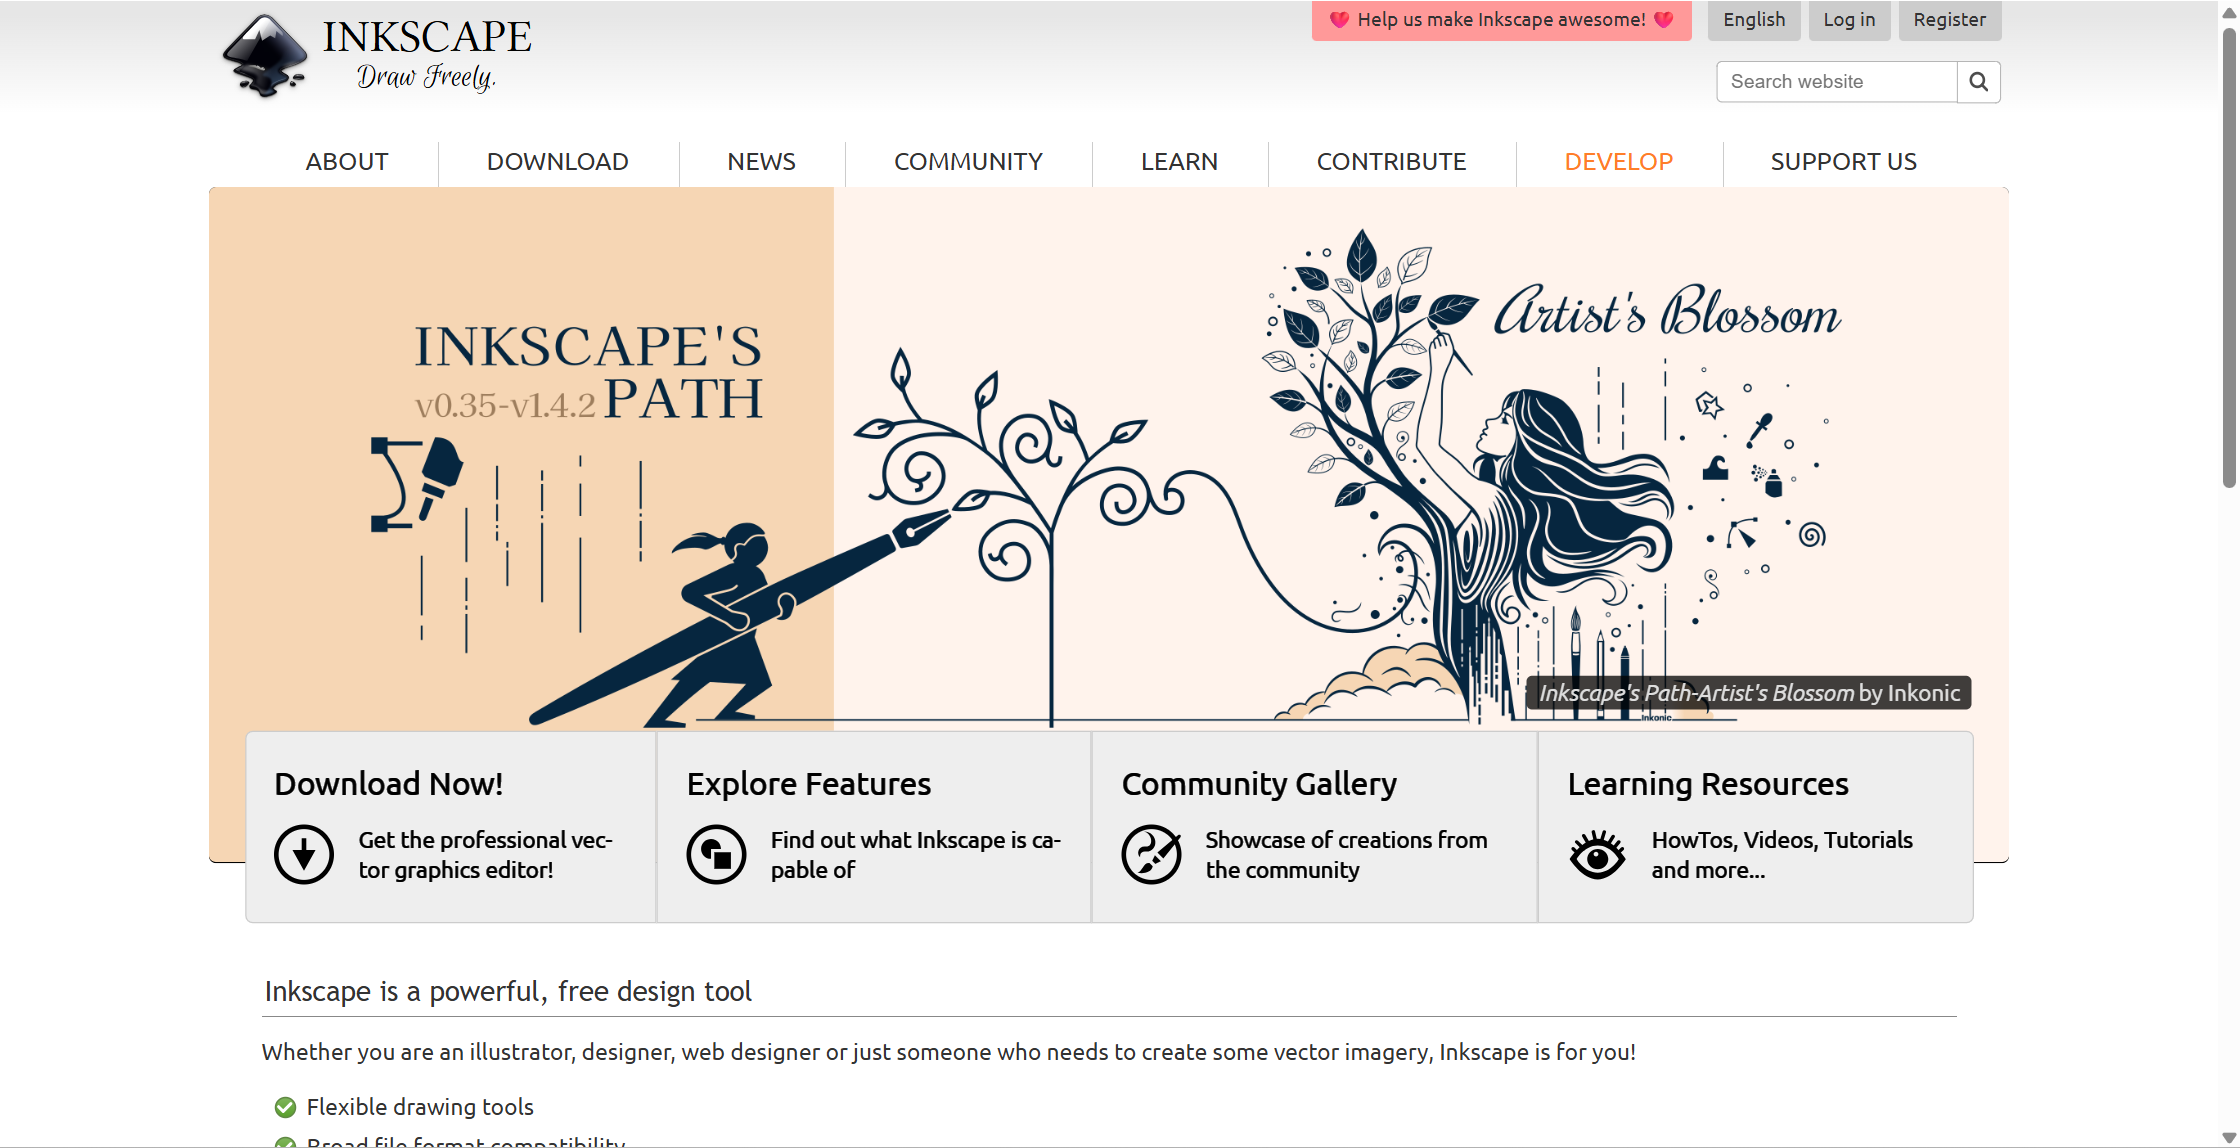Click the Explore Features shapes icon
Viewport: 2240px width, 1148px height.
coord(716,855)
